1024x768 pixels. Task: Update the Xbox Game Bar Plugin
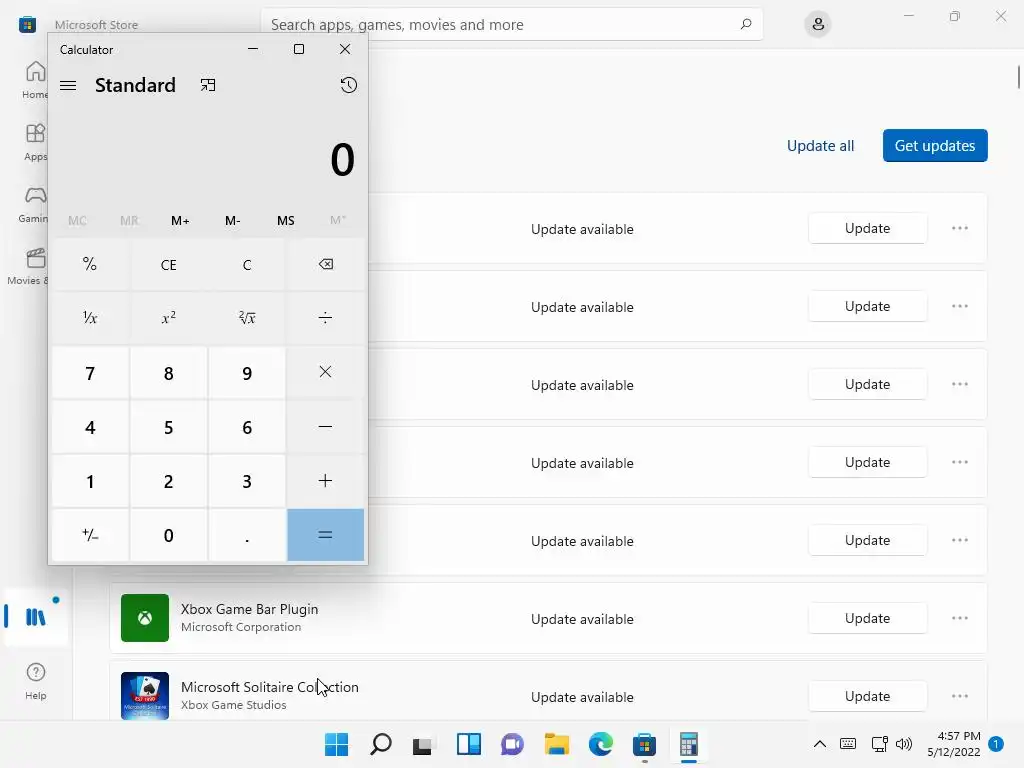pos(867,618)
